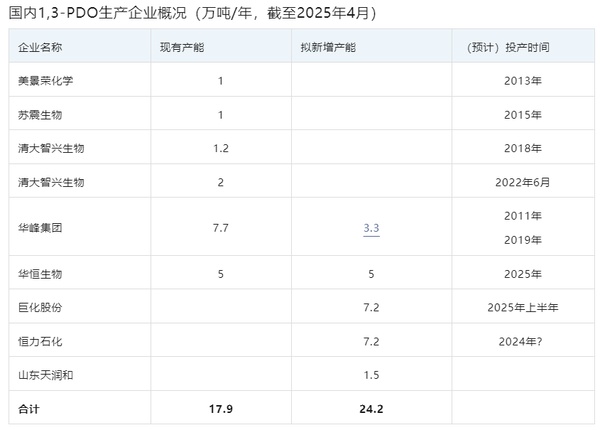Click the 恒力石化 company name
Screen dimensions: 600x430
40,341
